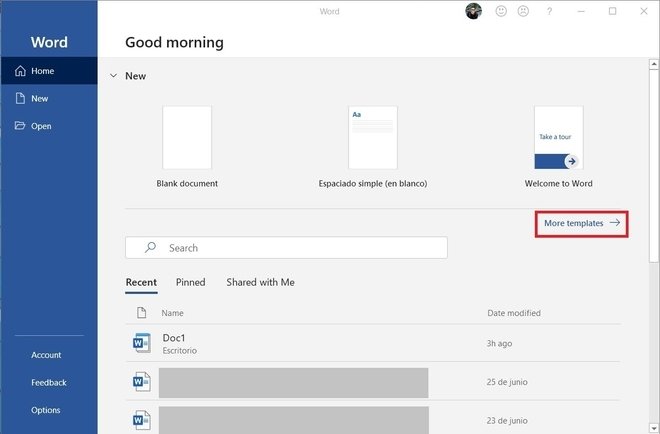Open the Doc1 recent document
The width and height of the screenshot is (660, 434).
coord(373,343)
